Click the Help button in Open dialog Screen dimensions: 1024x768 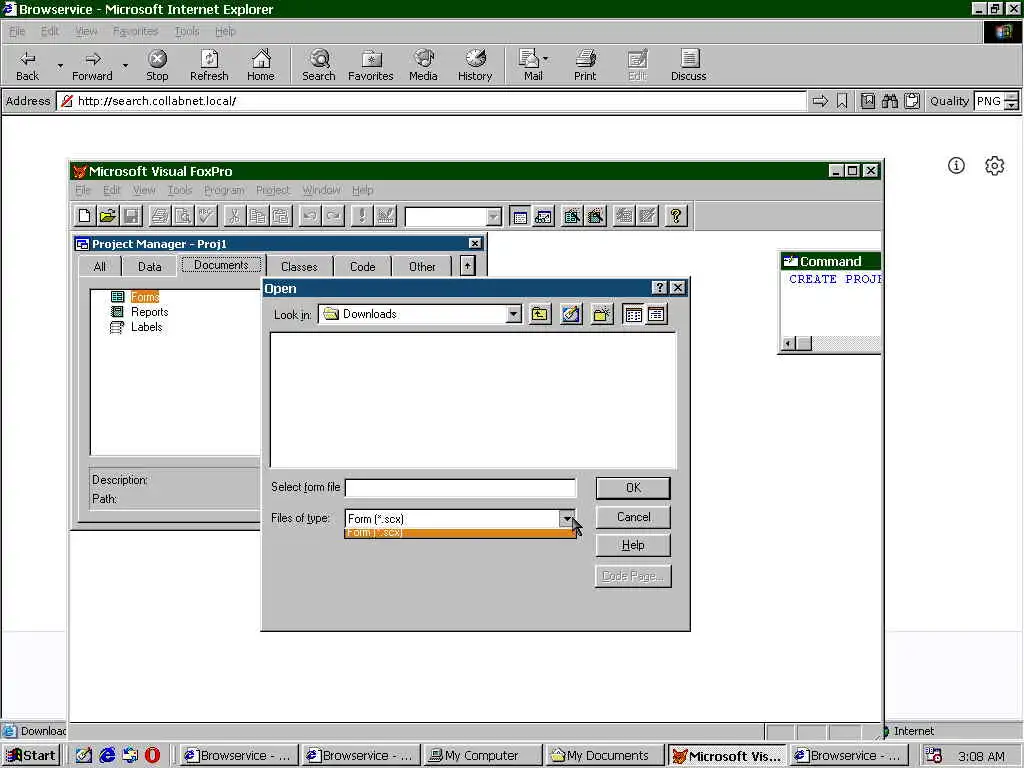tap(633, 545)
